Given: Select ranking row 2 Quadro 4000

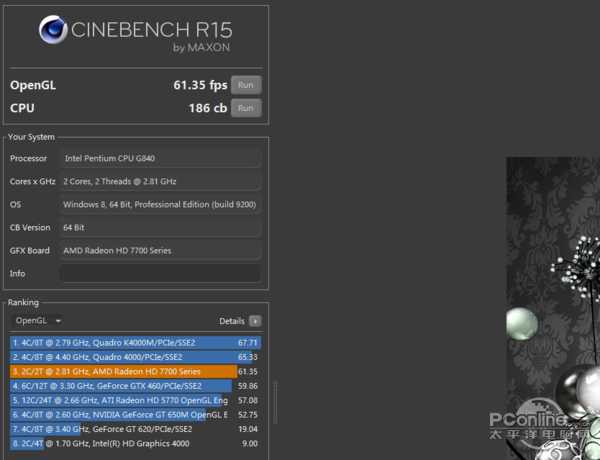Looking at the screenshot, I should click(x=135, y=357).
